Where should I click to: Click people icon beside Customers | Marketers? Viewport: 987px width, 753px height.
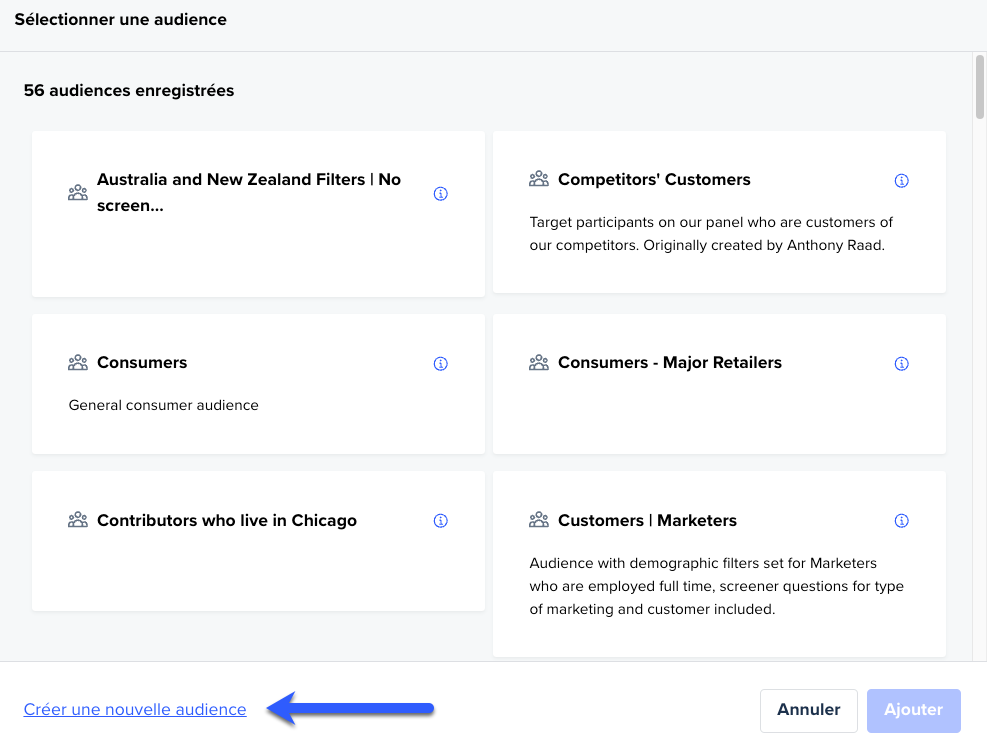click(539, 521)
